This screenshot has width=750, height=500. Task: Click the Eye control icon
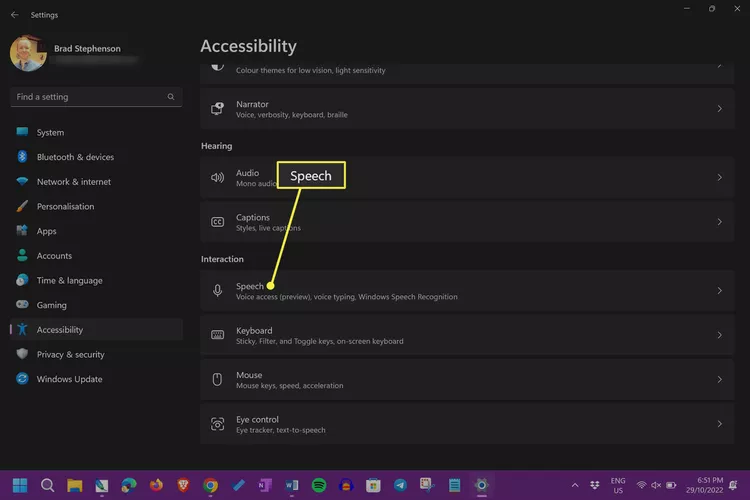tap(217, 424)
